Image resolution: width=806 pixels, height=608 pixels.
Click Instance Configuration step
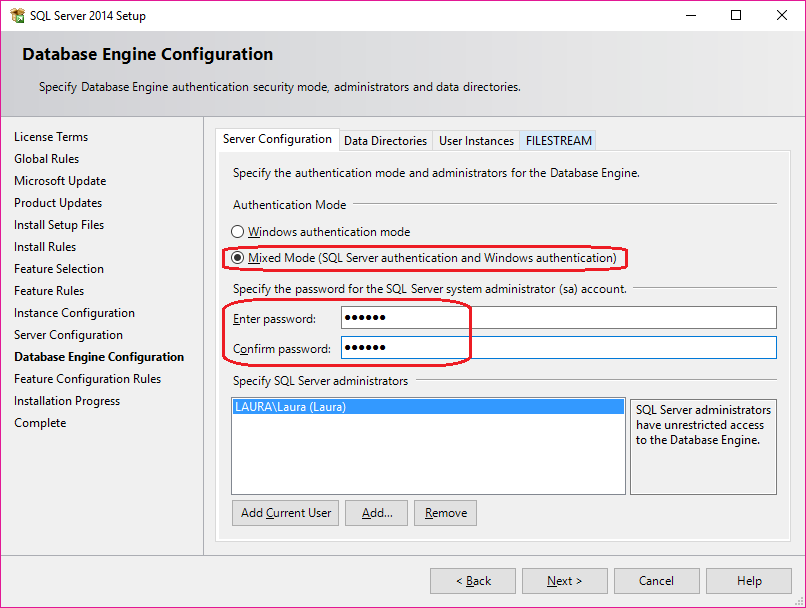(x=75, y=313)
